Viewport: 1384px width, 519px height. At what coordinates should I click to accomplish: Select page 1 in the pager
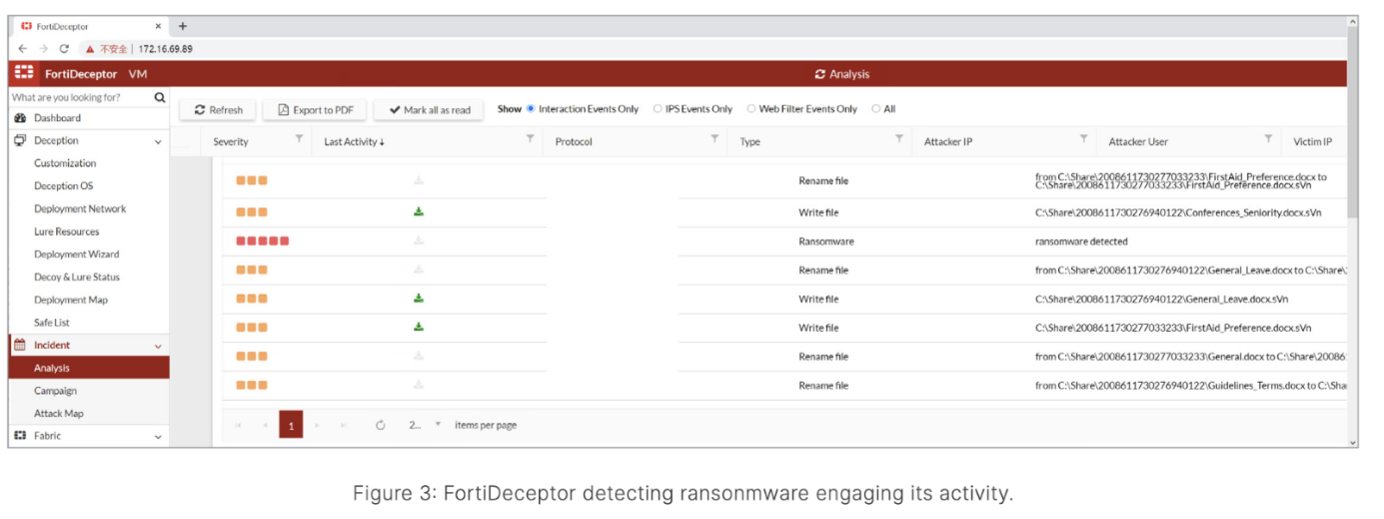tap(291, 425)
